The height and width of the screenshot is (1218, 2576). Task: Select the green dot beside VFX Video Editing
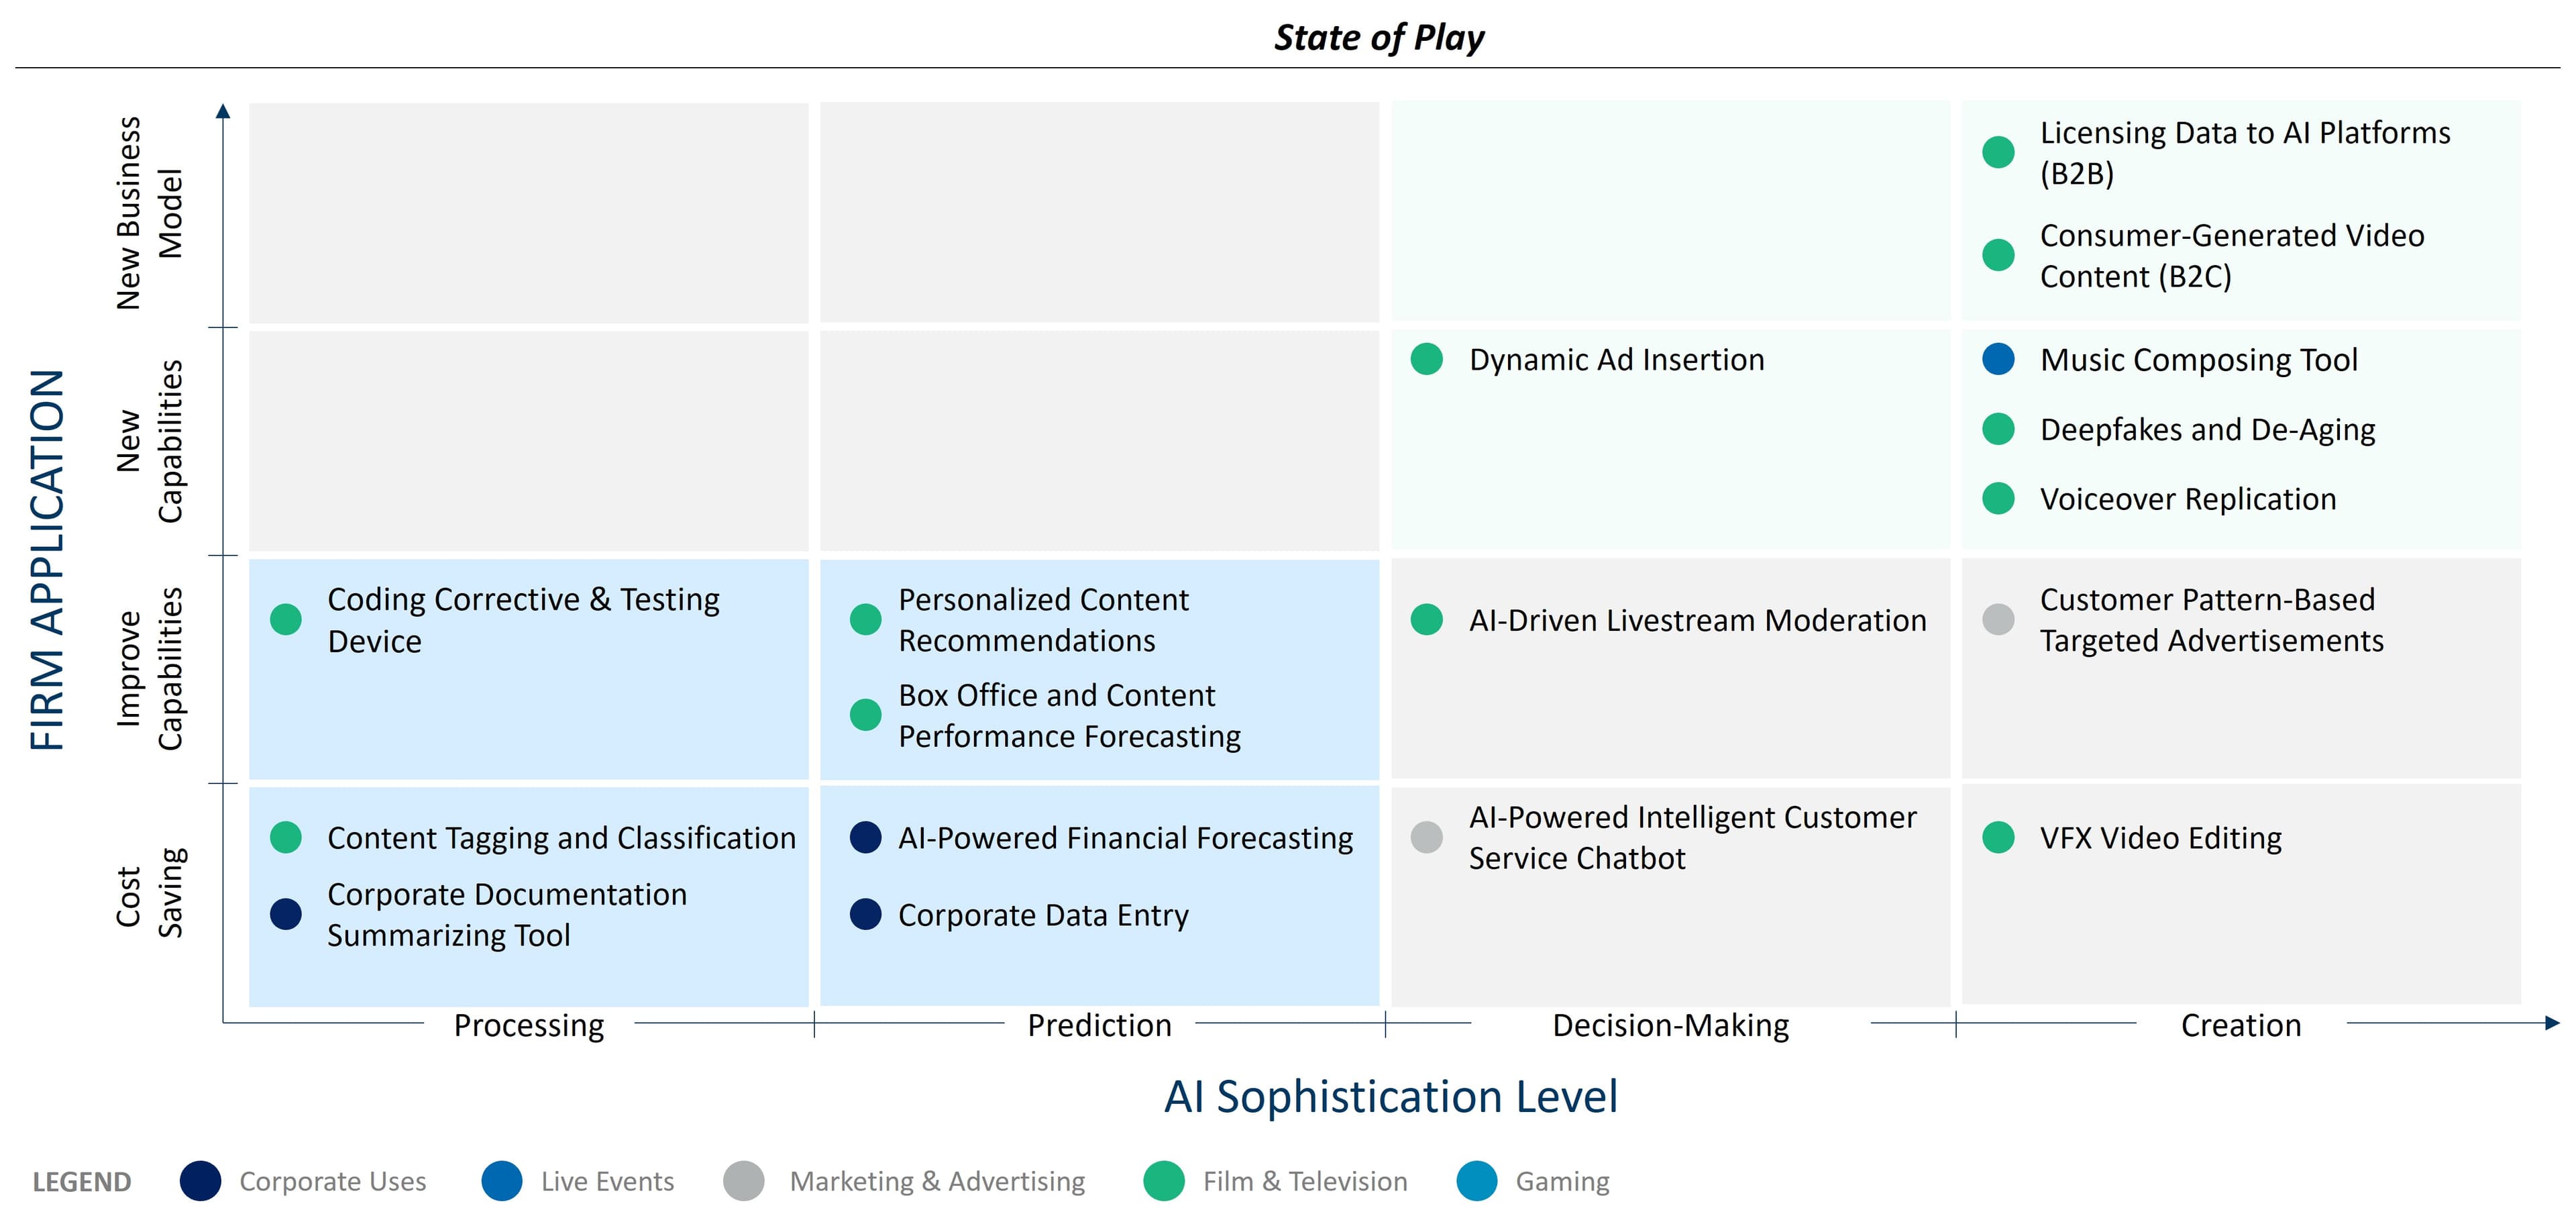(1998, 837)
